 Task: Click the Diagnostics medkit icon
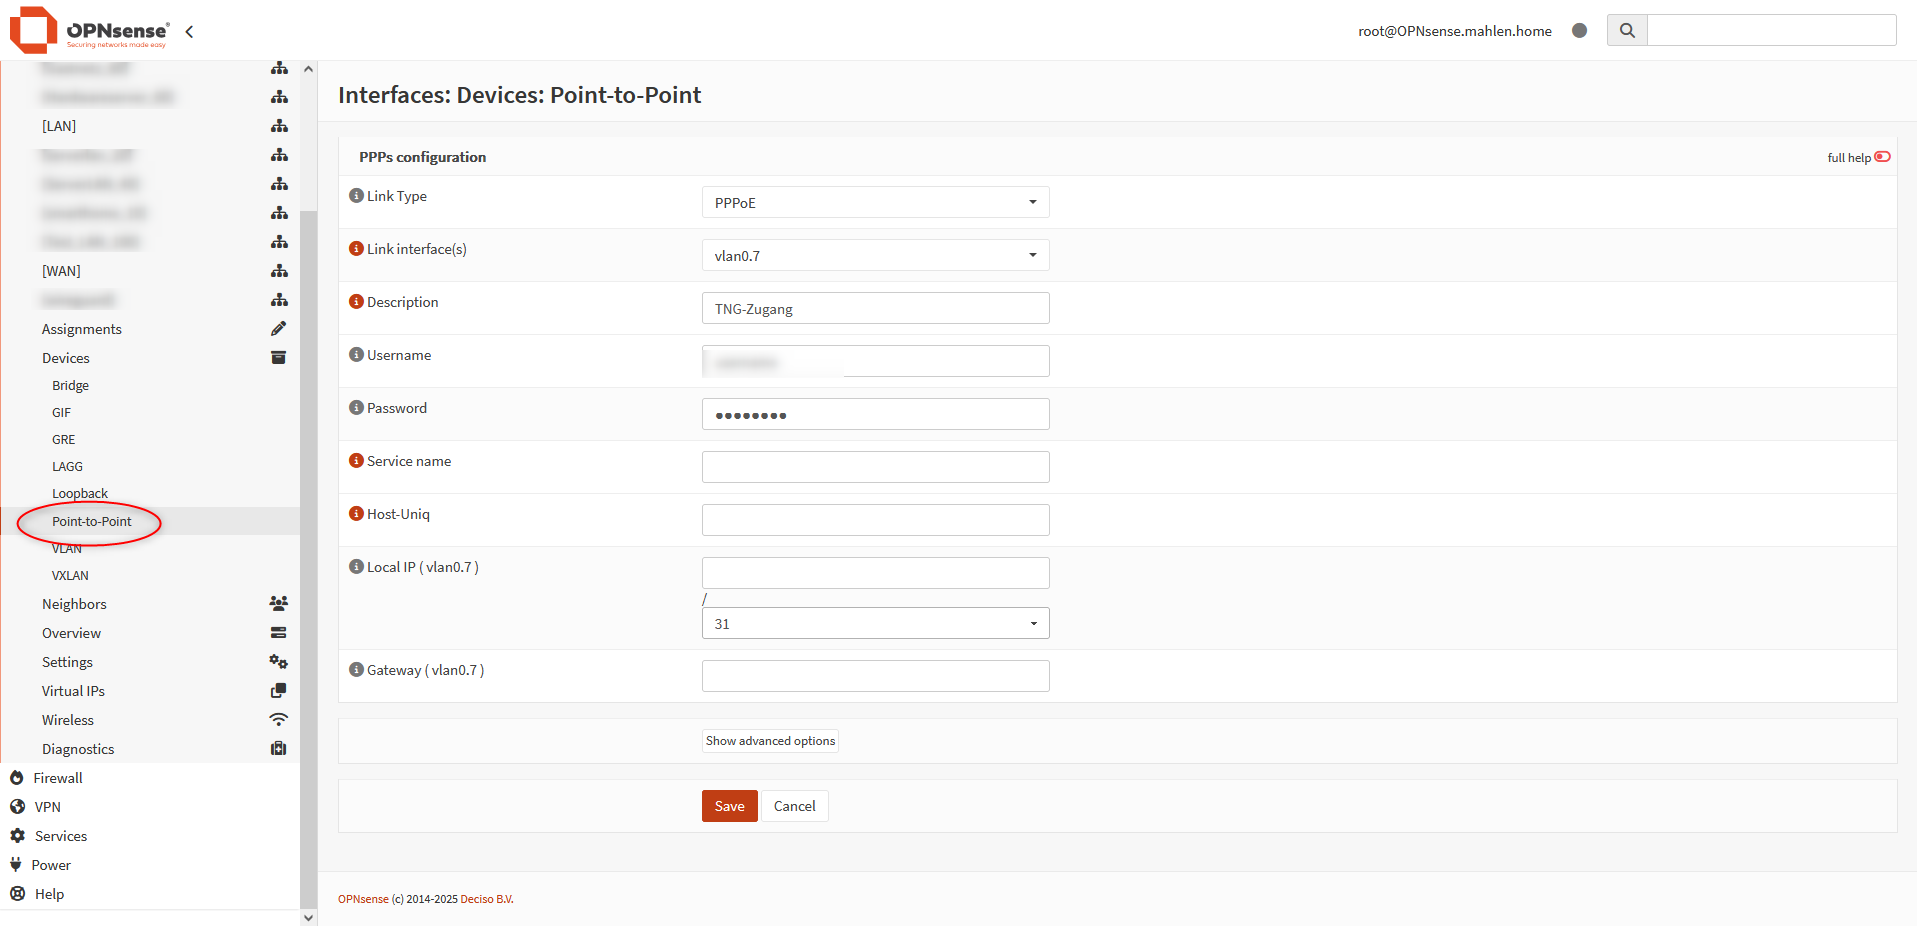pos(278,749)
